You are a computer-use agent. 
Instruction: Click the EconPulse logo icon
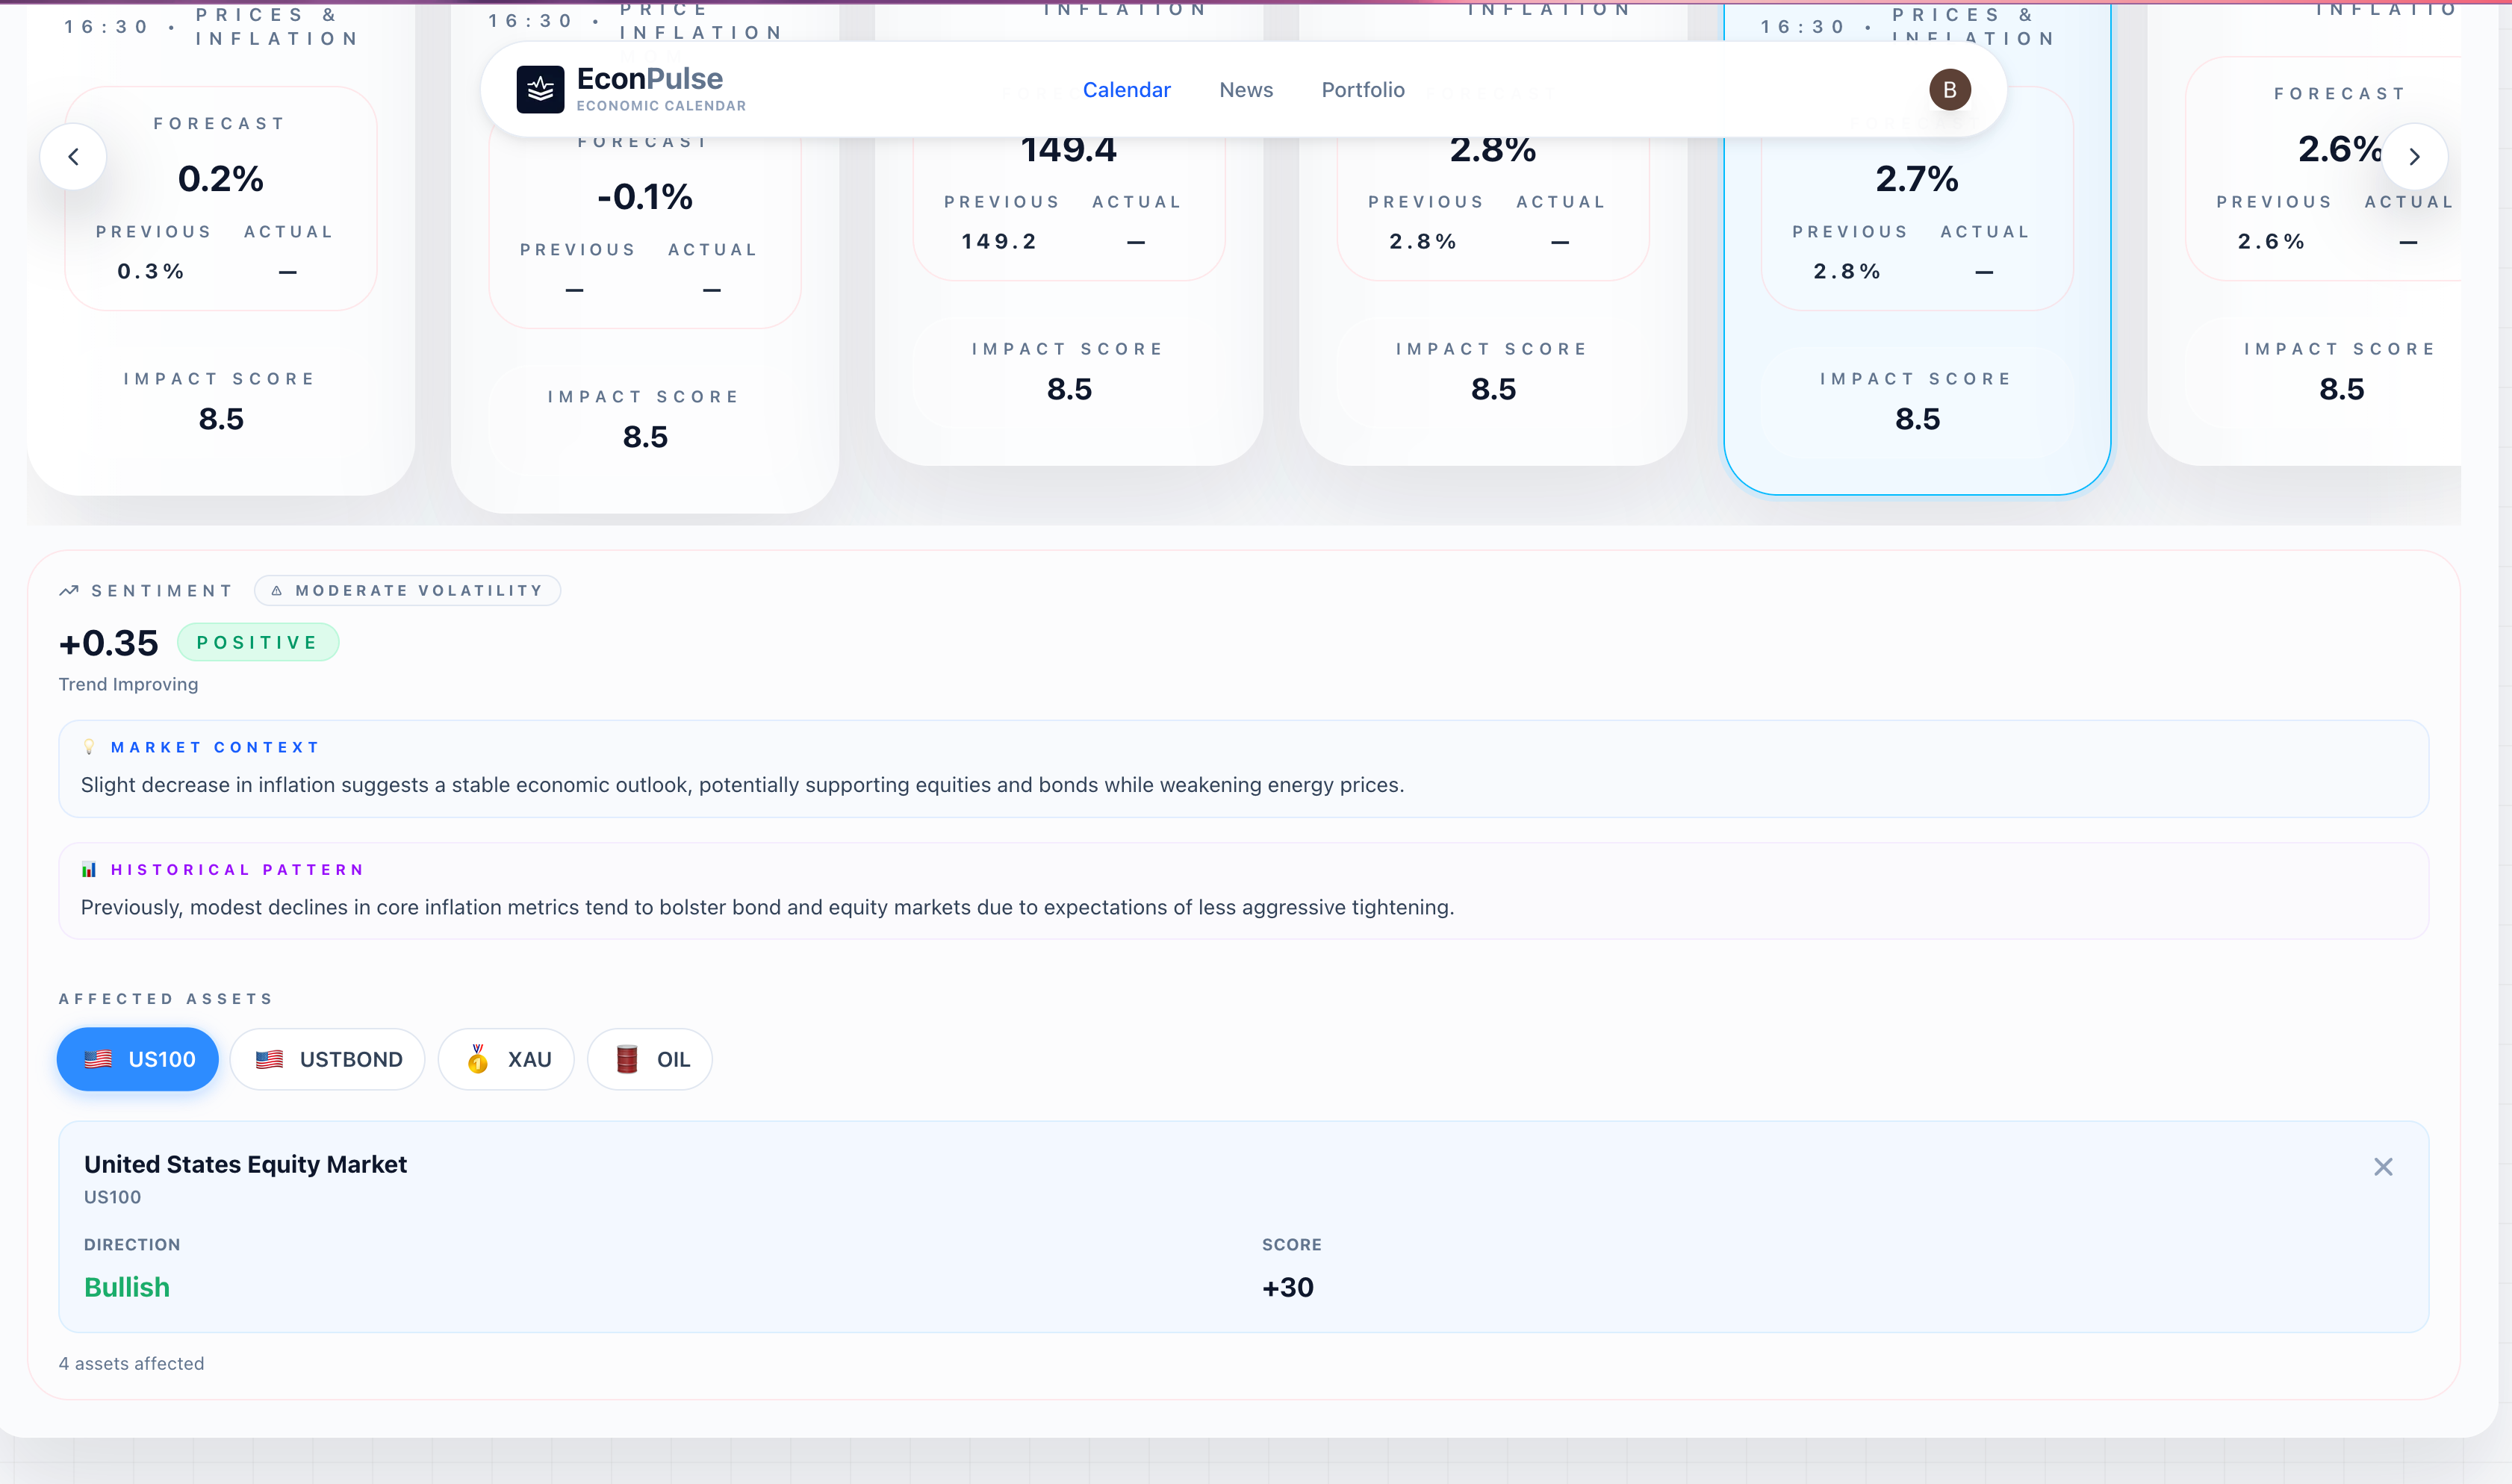coord(540,90)
